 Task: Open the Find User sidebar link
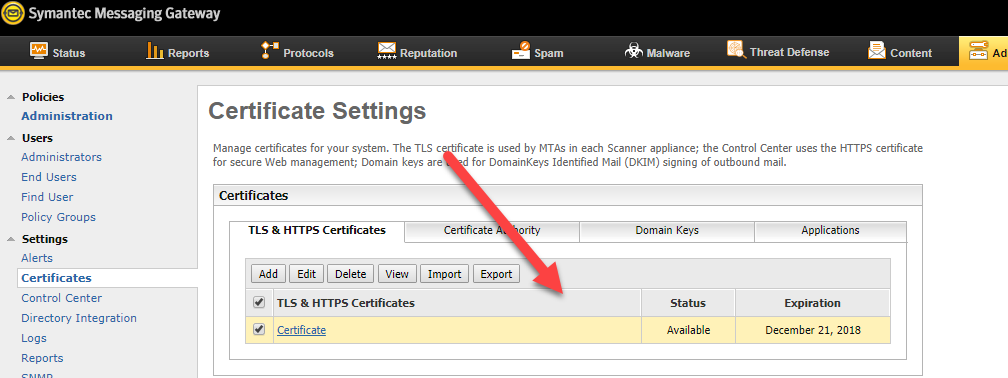[47, 197]
